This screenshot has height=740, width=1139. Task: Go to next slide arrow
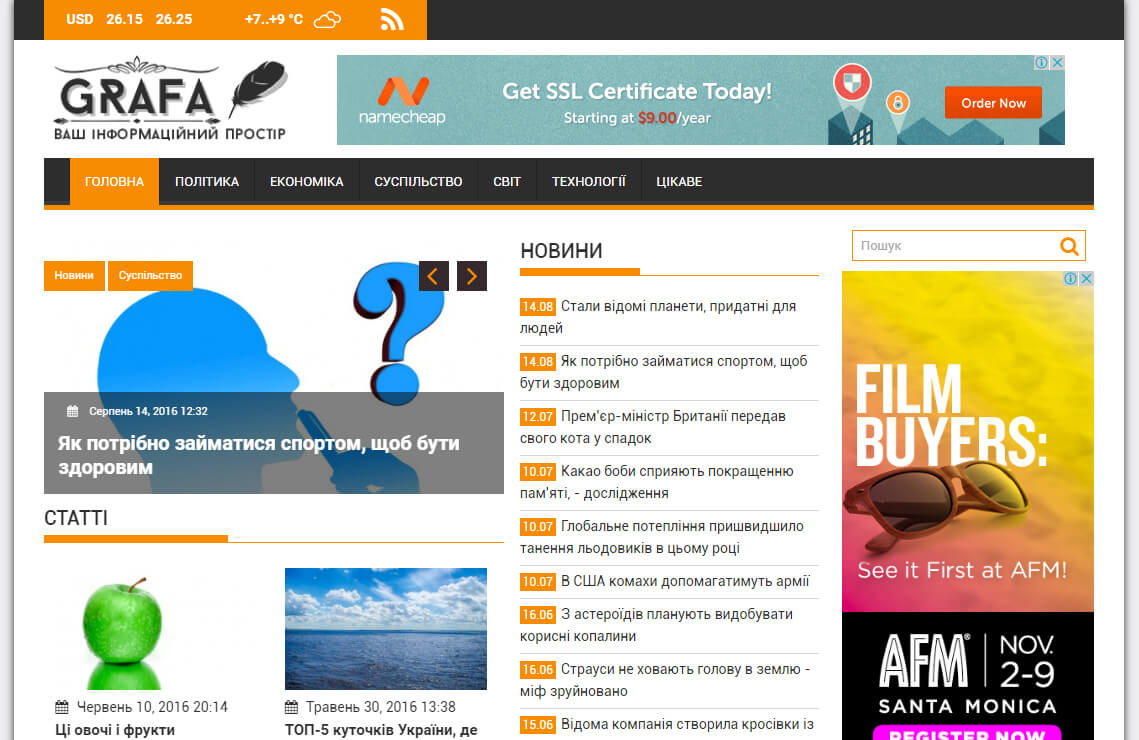pyautogui.click(x=471, y=276)
